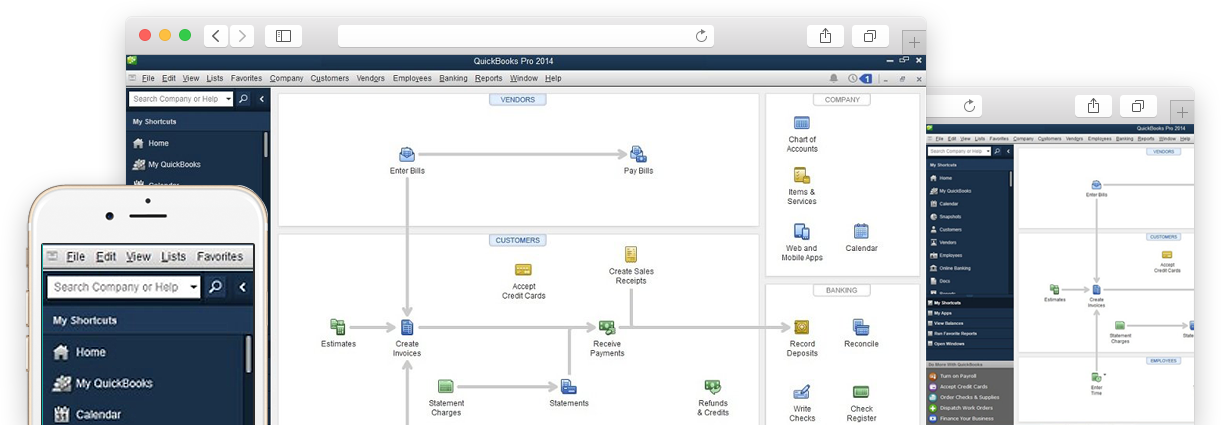Image resolution: width=1221 pixels, height=425 pixels.
Task: Launch the Reconcile banking icon
Action: pyautogui.click(x=860, y=327)
